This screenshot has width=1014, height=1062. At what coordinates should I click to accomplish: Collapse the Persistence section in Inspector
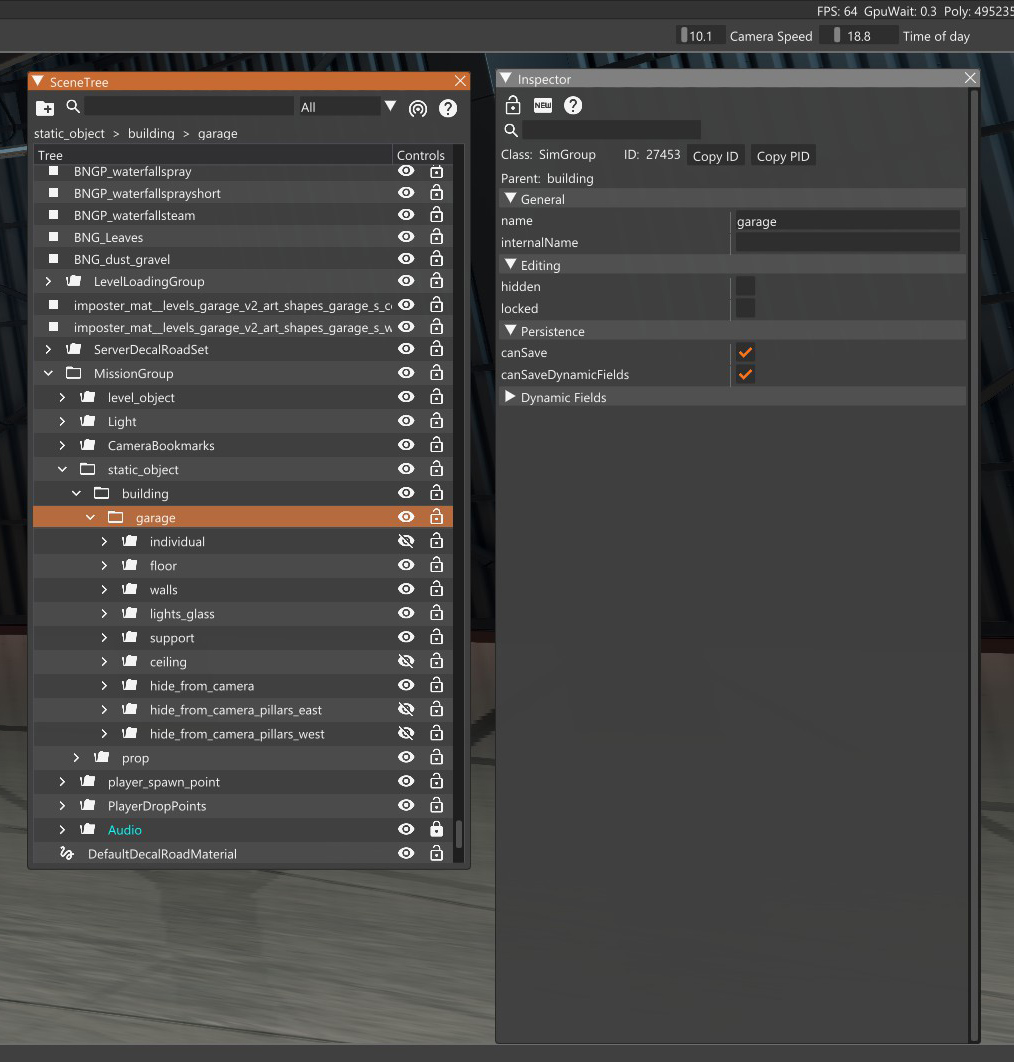tap(510, 331)
